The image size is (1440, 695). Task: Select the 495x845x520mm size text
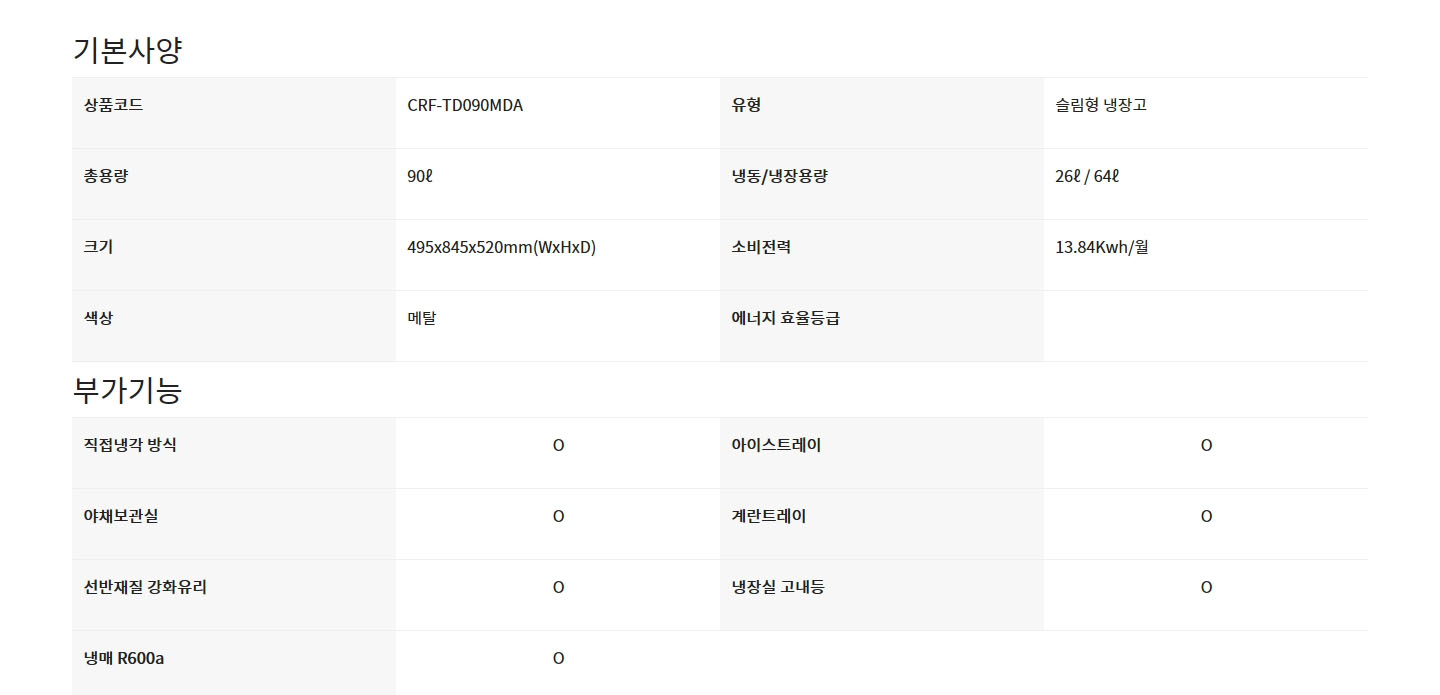coord(501,247)
